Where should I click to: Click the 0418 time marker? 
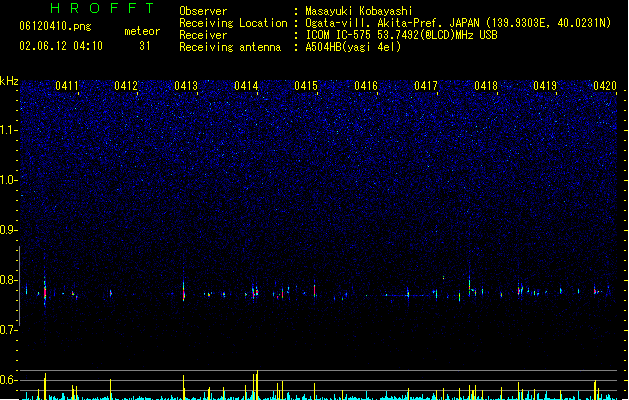[x=486, y=86]
